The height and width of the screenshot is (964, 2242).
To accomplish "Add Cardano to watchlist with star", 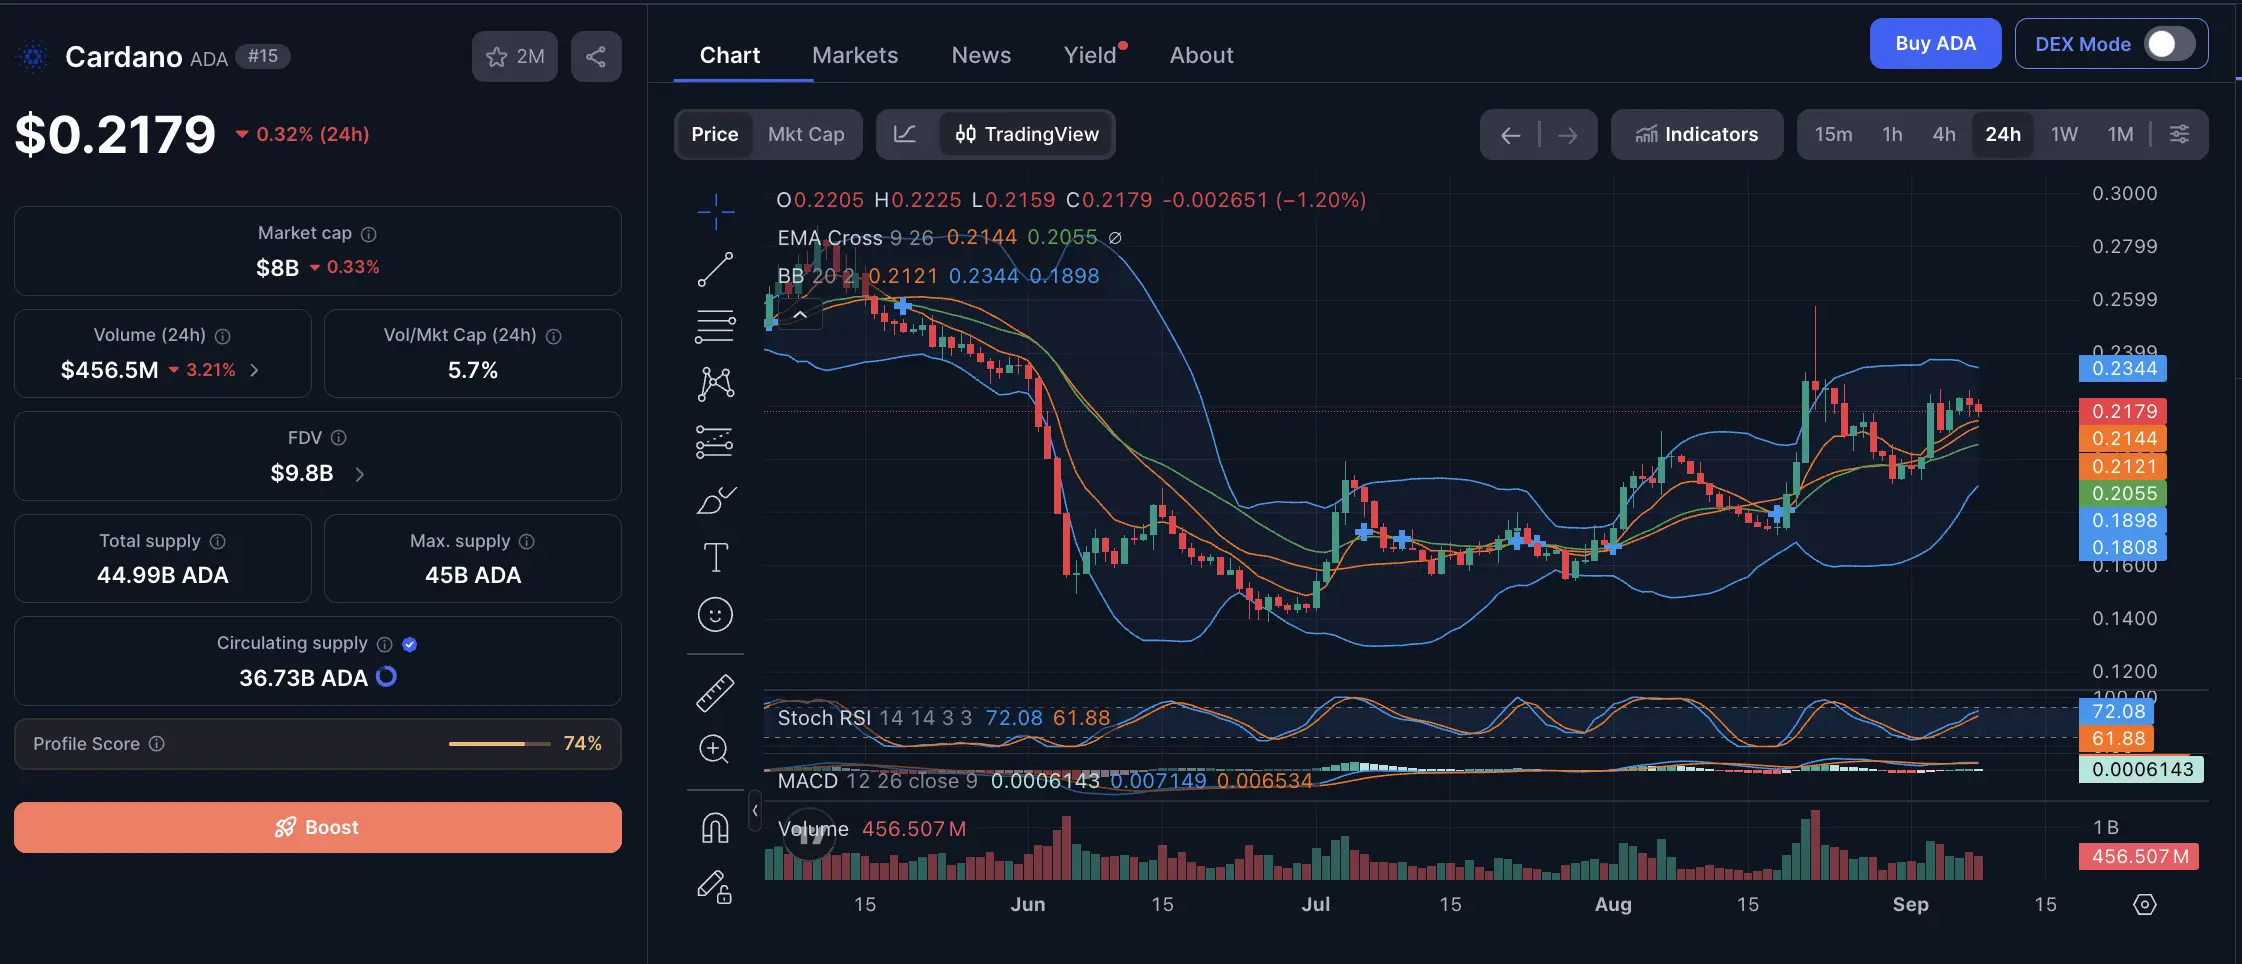I will coord(514,56).
